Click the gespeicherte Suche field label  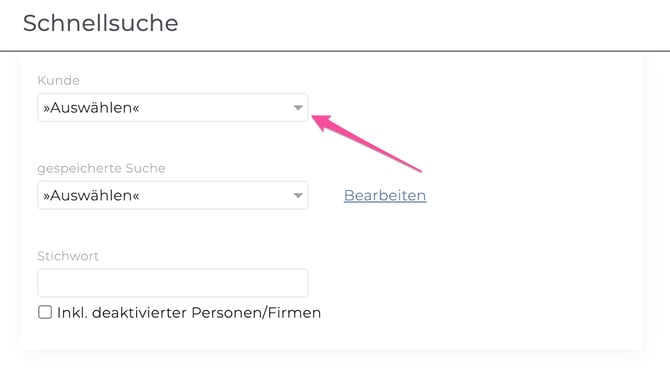click(101, 168)
